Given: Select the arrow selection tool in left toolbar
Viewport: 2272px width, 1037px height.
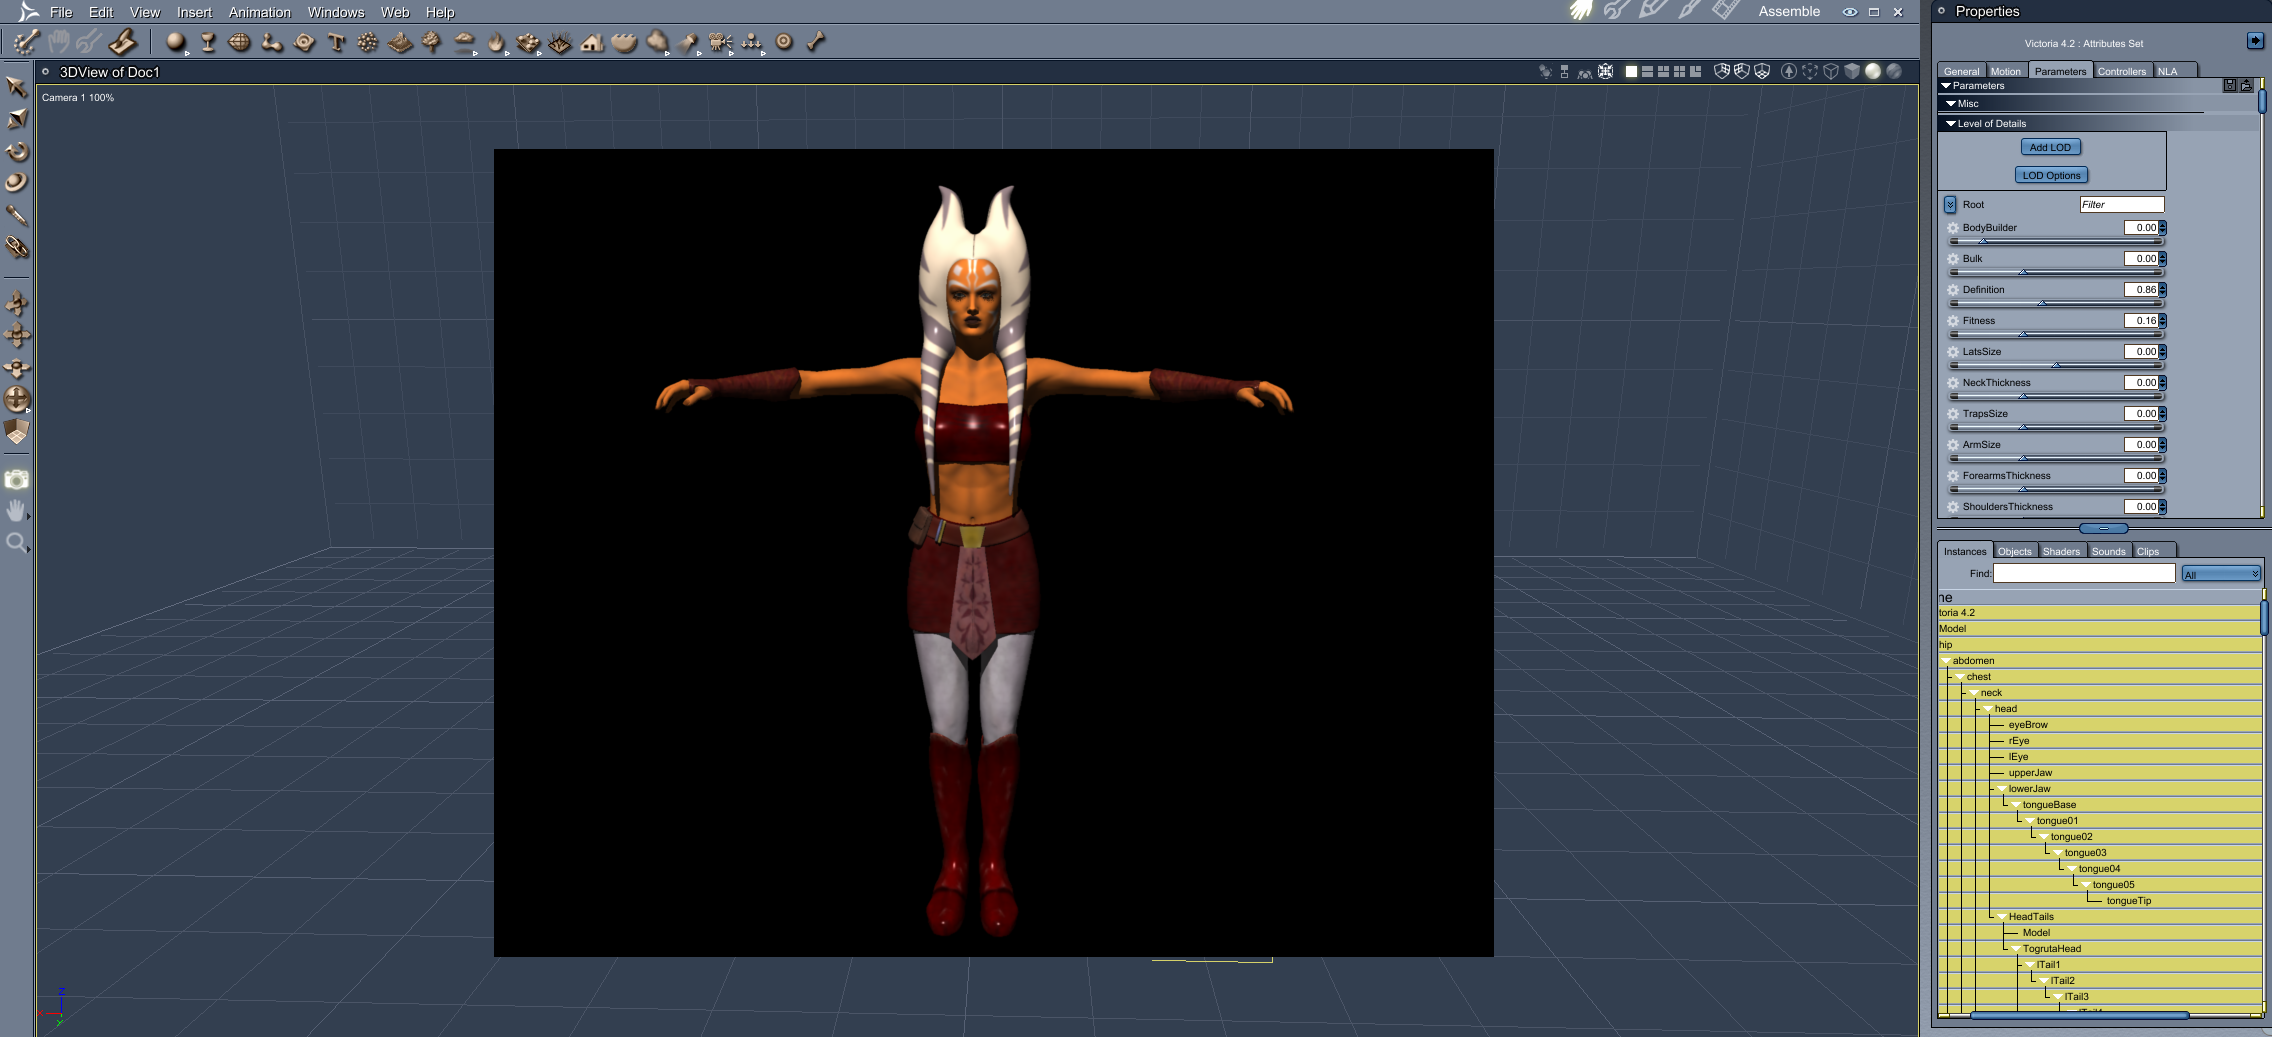Looking at the screenshot, I should click(16, 87).
